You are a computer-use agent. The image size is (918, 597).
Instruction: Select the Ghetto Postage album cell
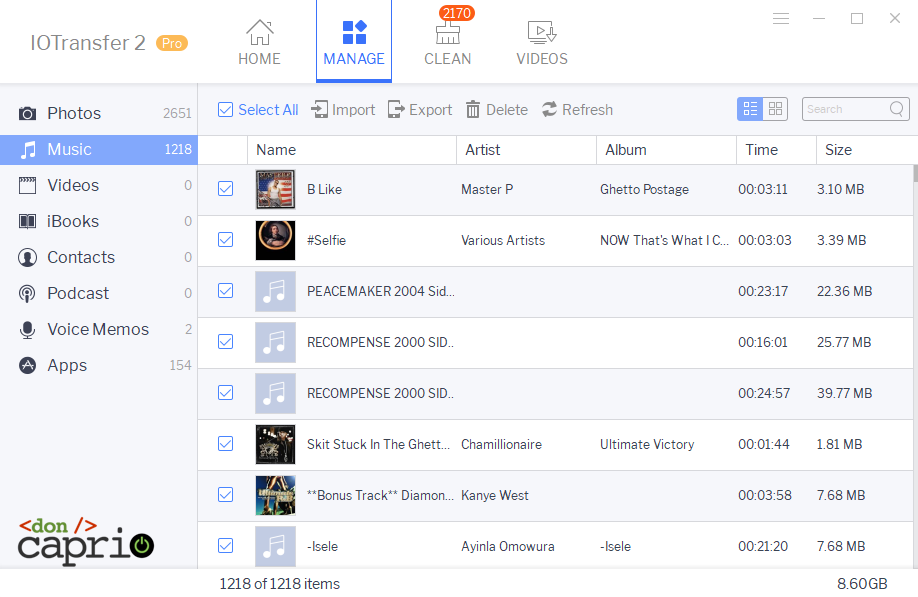[x=644, y=189]
